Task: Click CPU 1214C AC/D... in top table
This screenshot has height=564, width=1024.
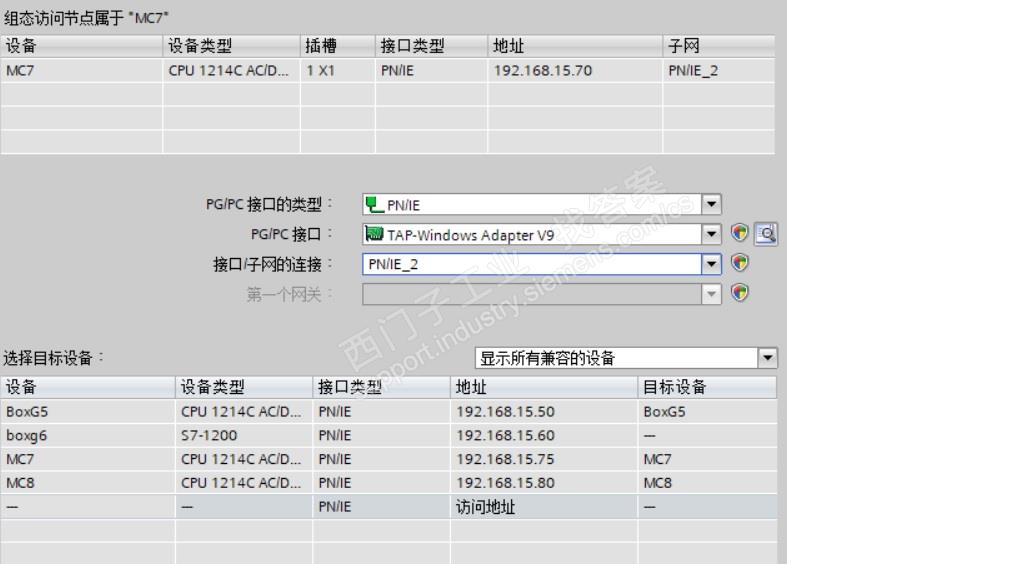Action: point(228,70)
